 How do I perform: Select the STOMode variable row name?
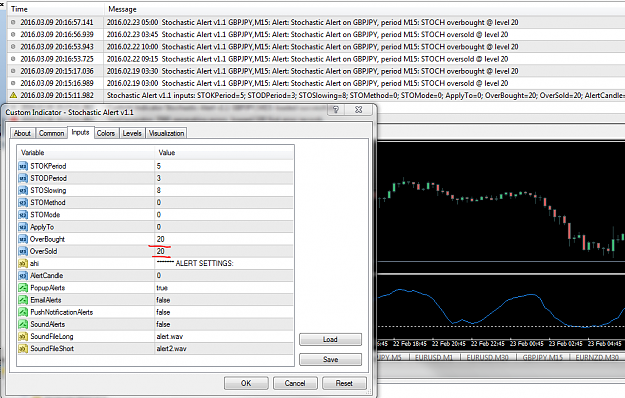pos(45,215)
